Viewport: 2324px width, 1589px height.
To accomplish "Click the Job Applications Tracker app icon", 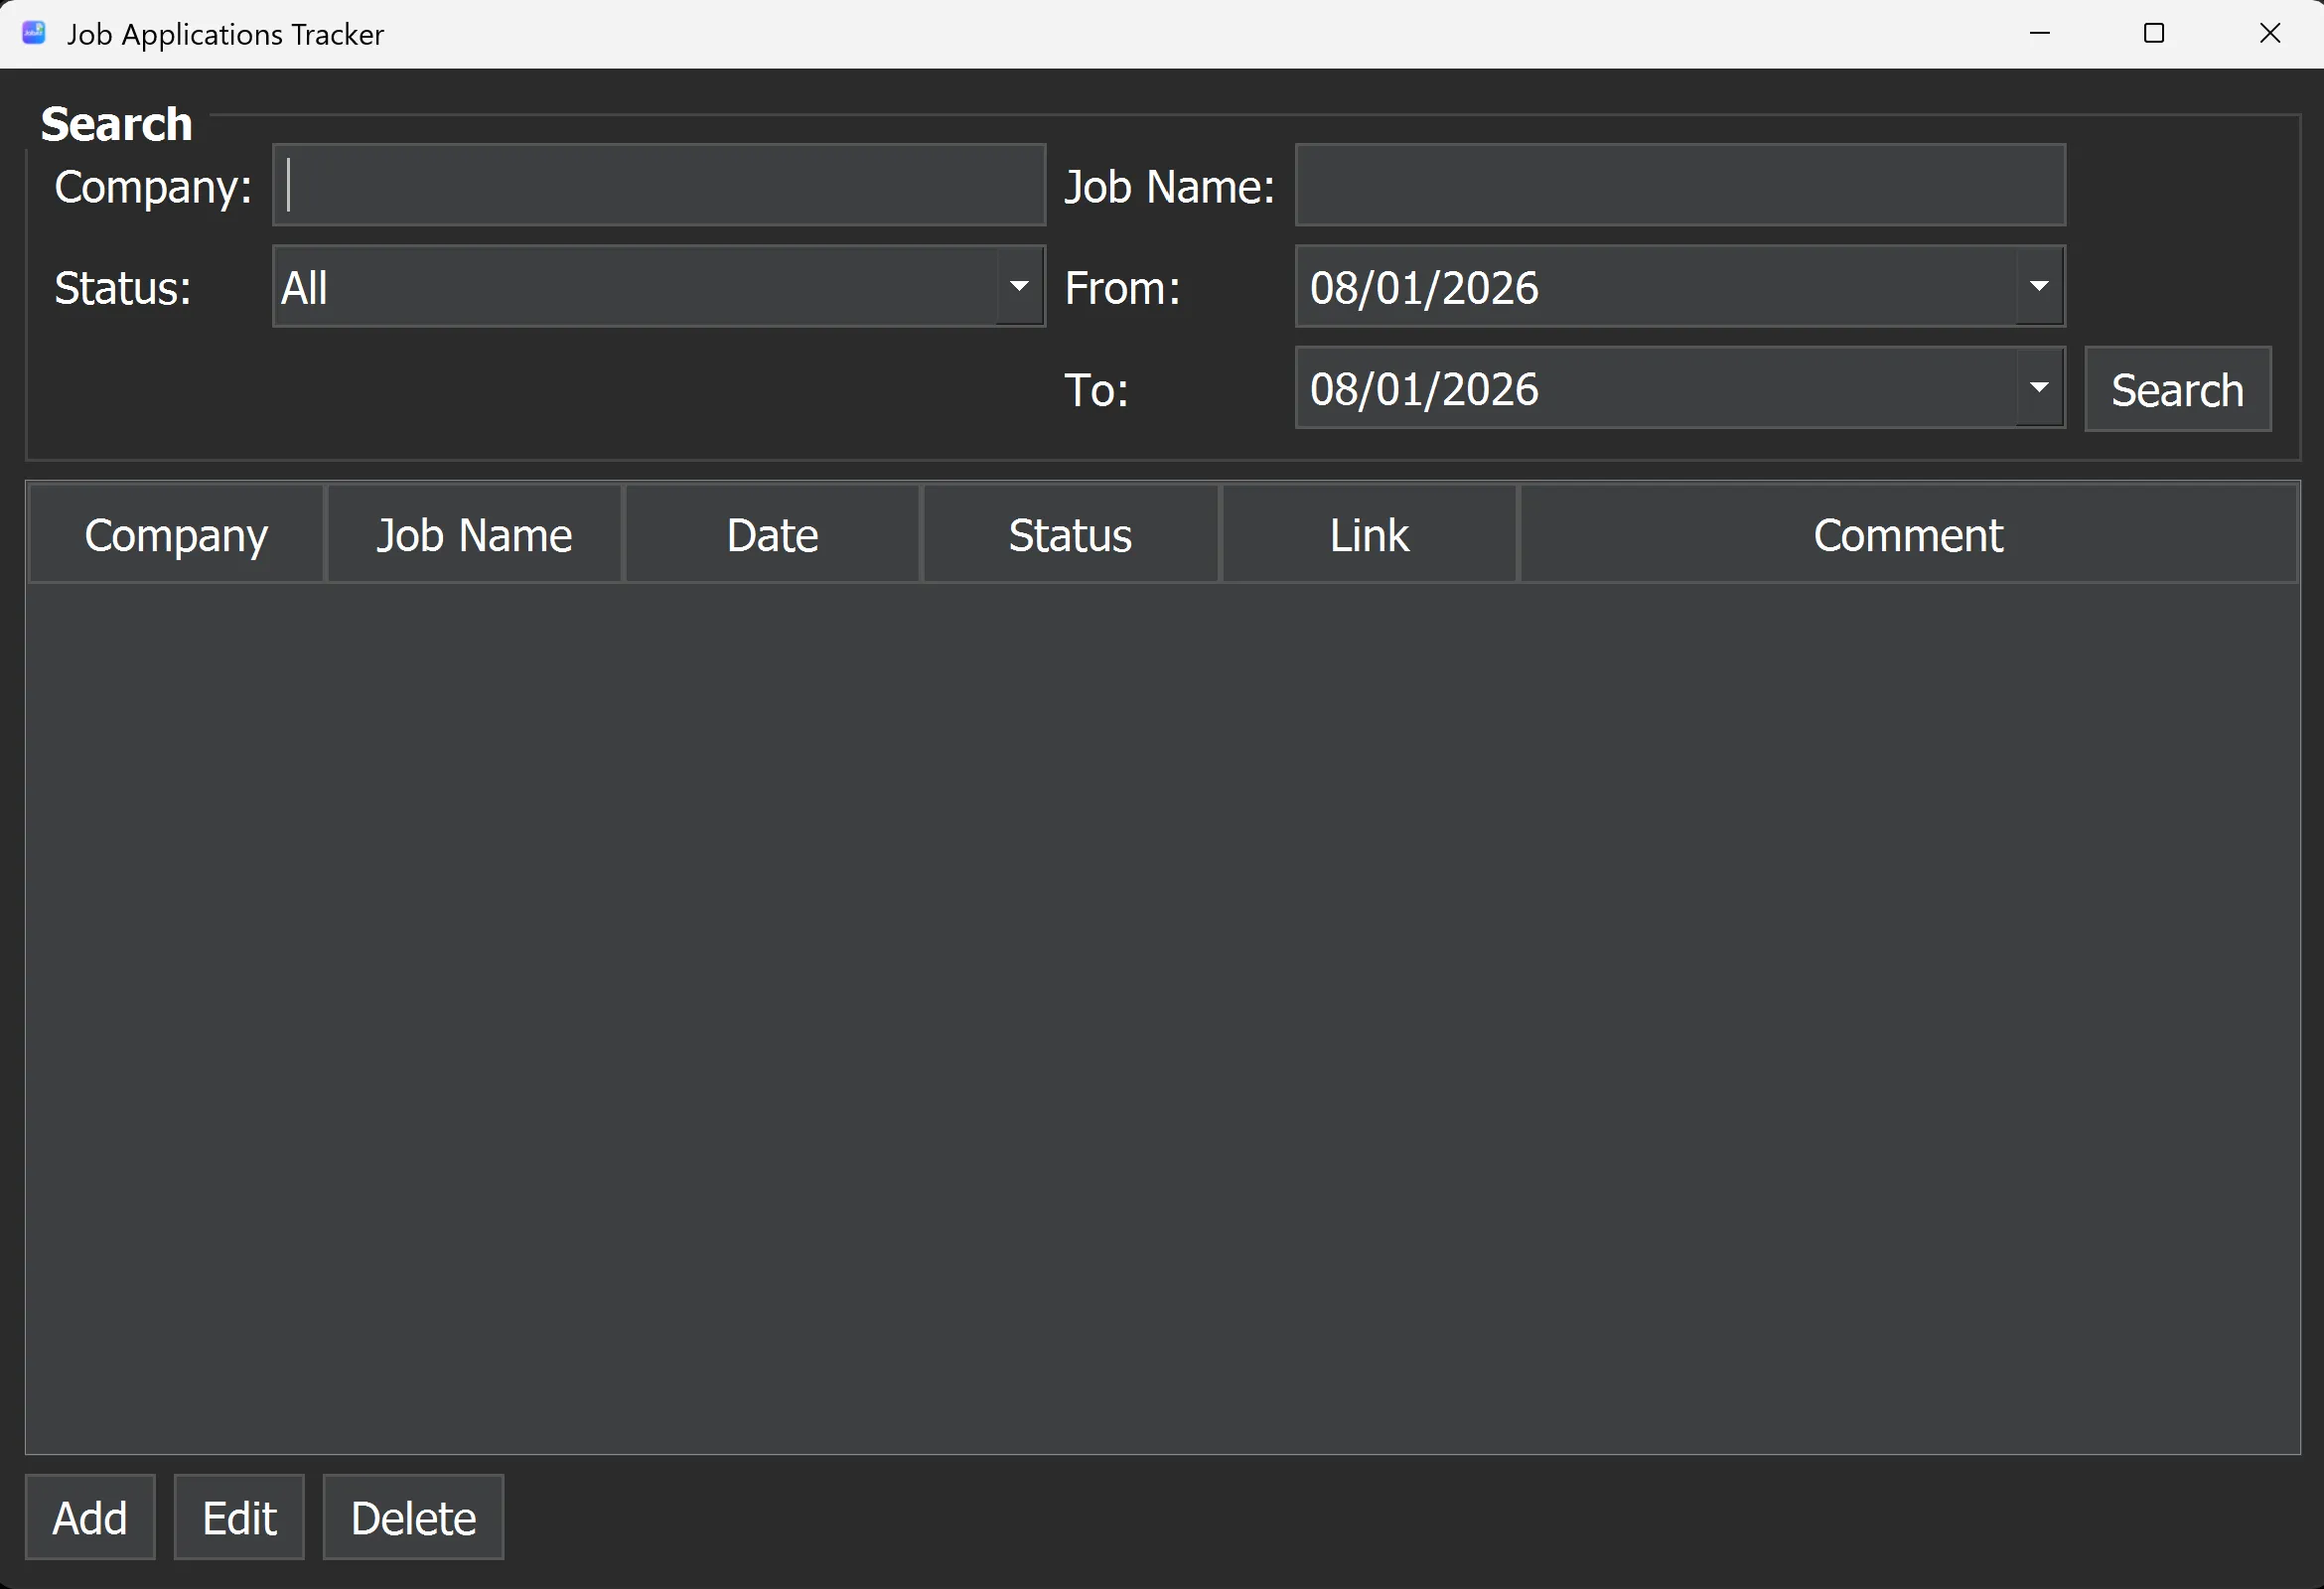I will point(33,33).
